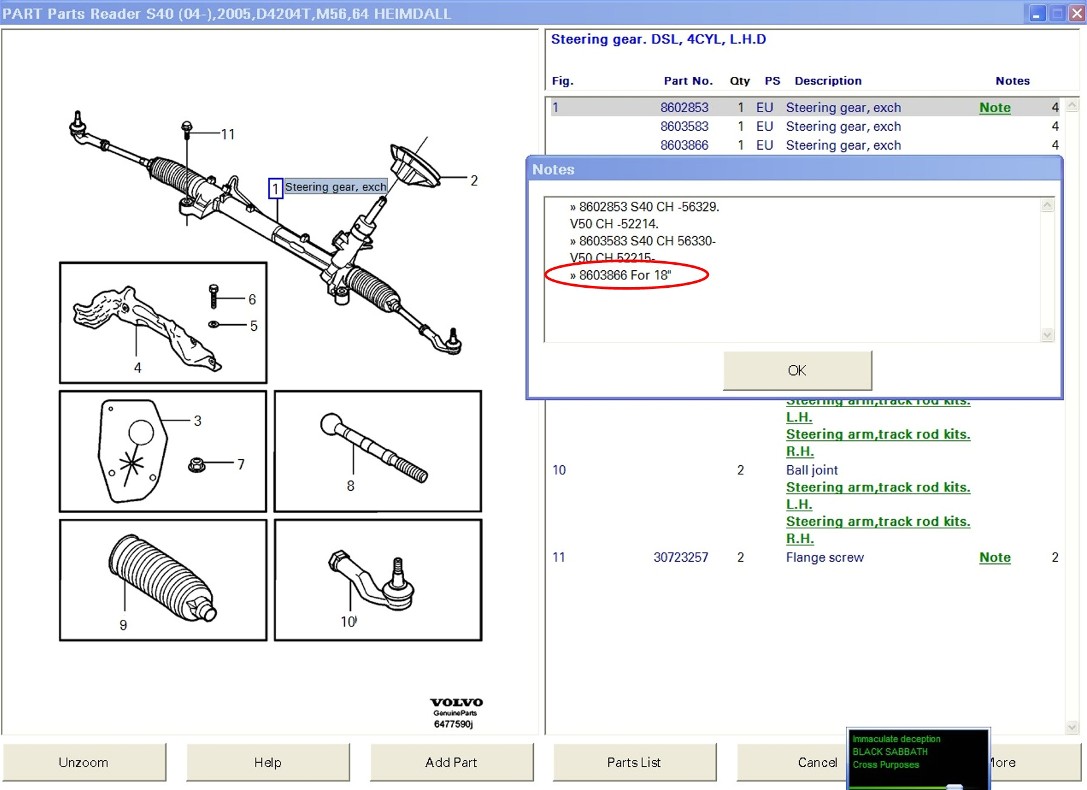Click the Steering gear, exch diagram label
Image resolution: width=1087 pixels, height=790 pixels.
336,187
